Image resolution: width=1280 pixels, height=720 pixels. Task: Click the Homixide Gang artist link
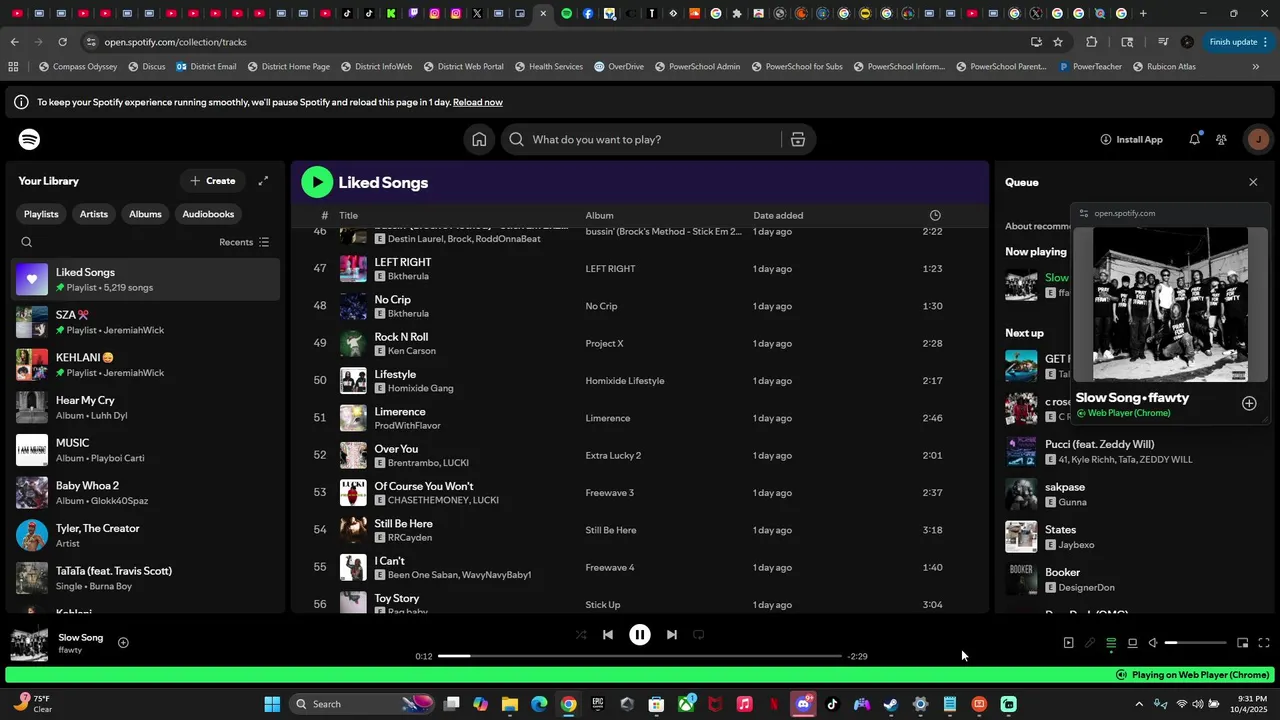pyautogui.click(x=420, y=388)
